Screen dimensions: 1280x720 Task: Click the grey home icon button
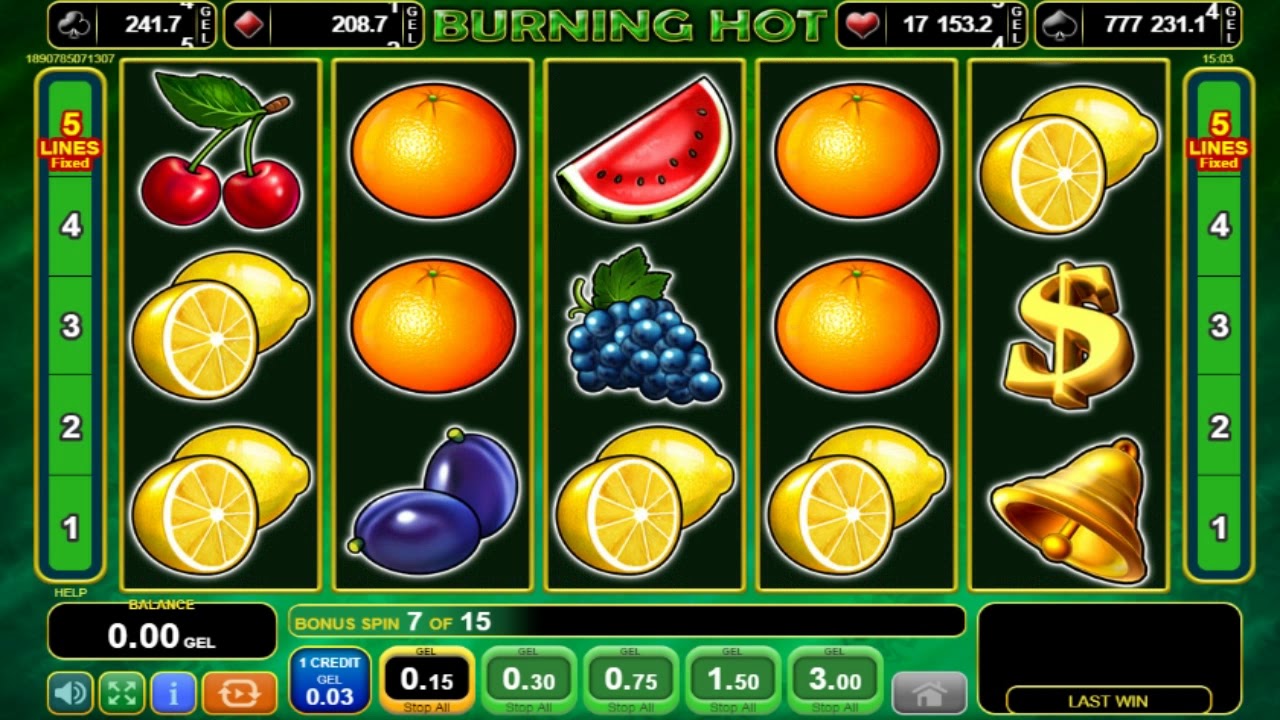929,693
